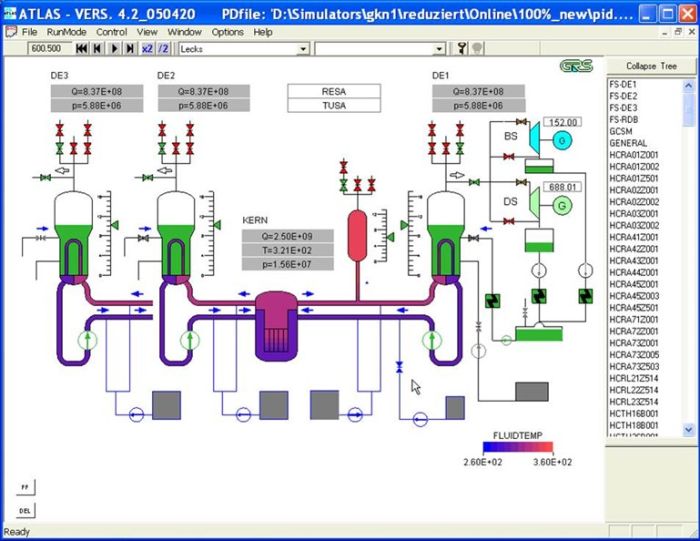Open the Lecks dropdown
This screenshot has width=700, height=541.
pos(304,49)
